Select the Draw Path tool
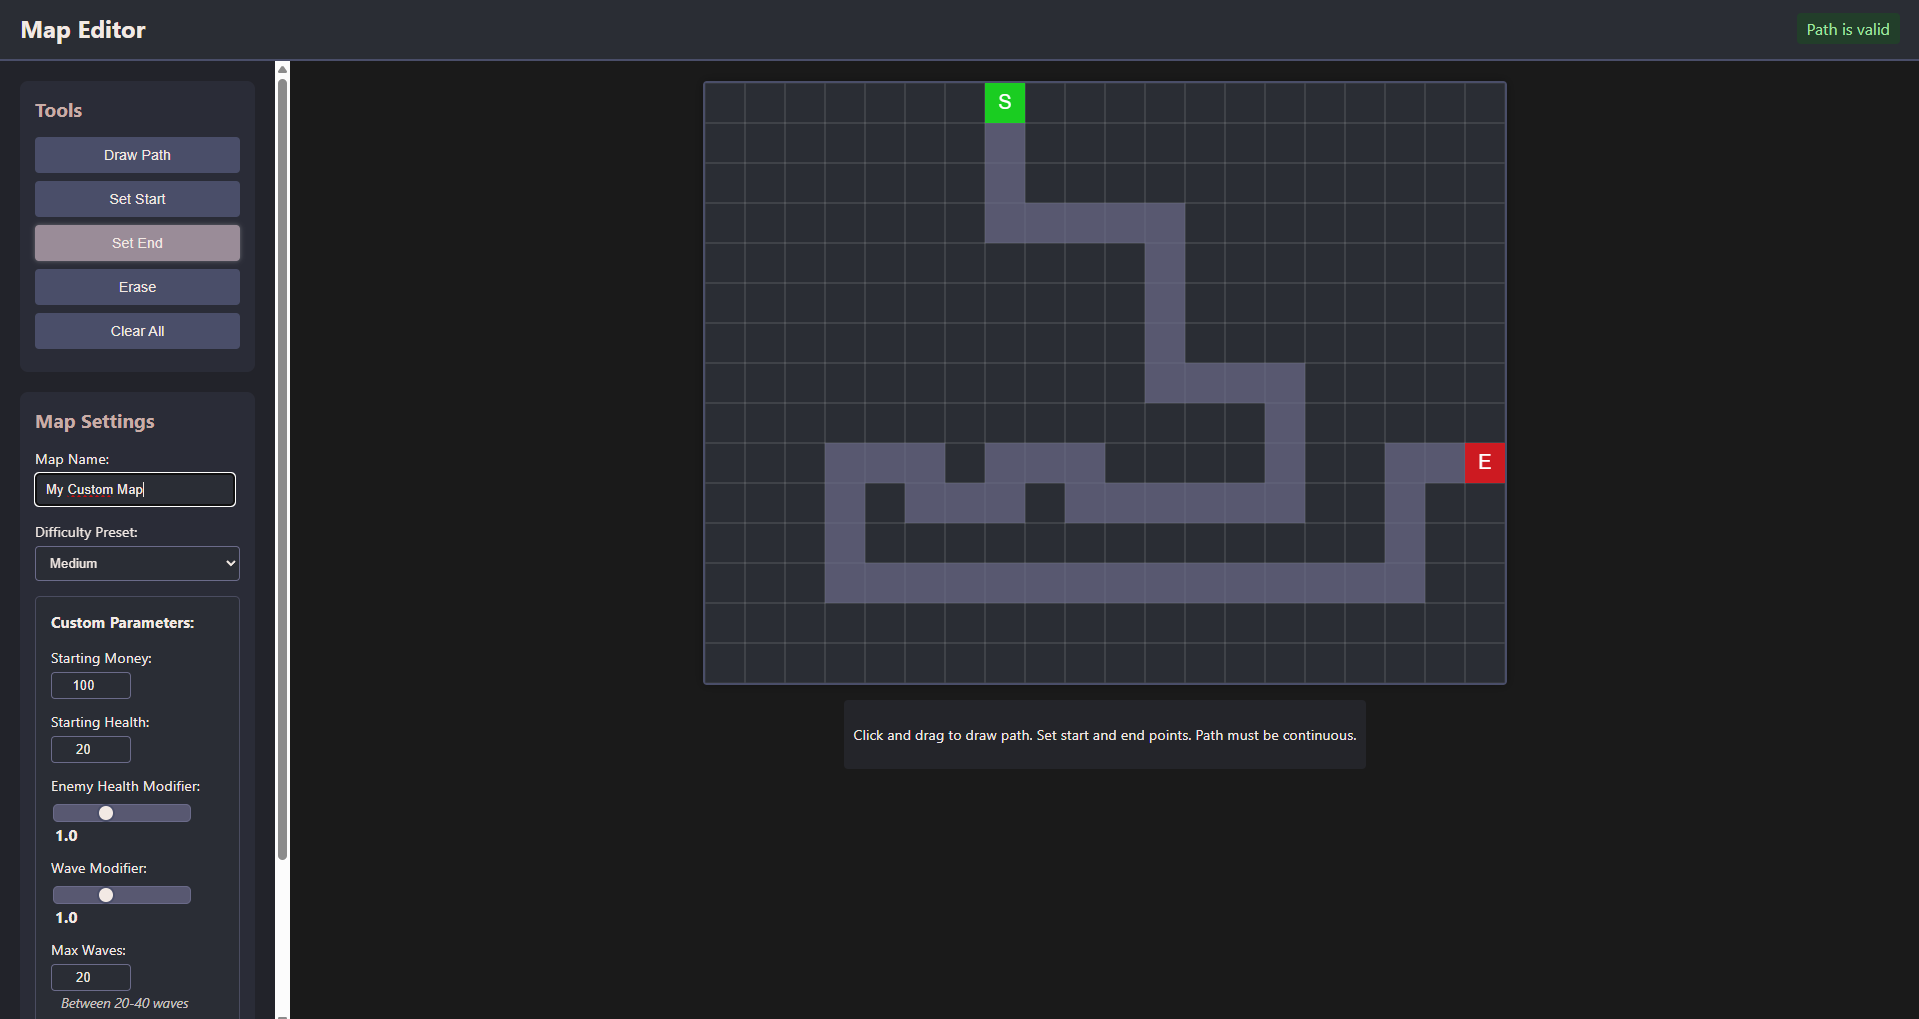 (x=137, y=155)
